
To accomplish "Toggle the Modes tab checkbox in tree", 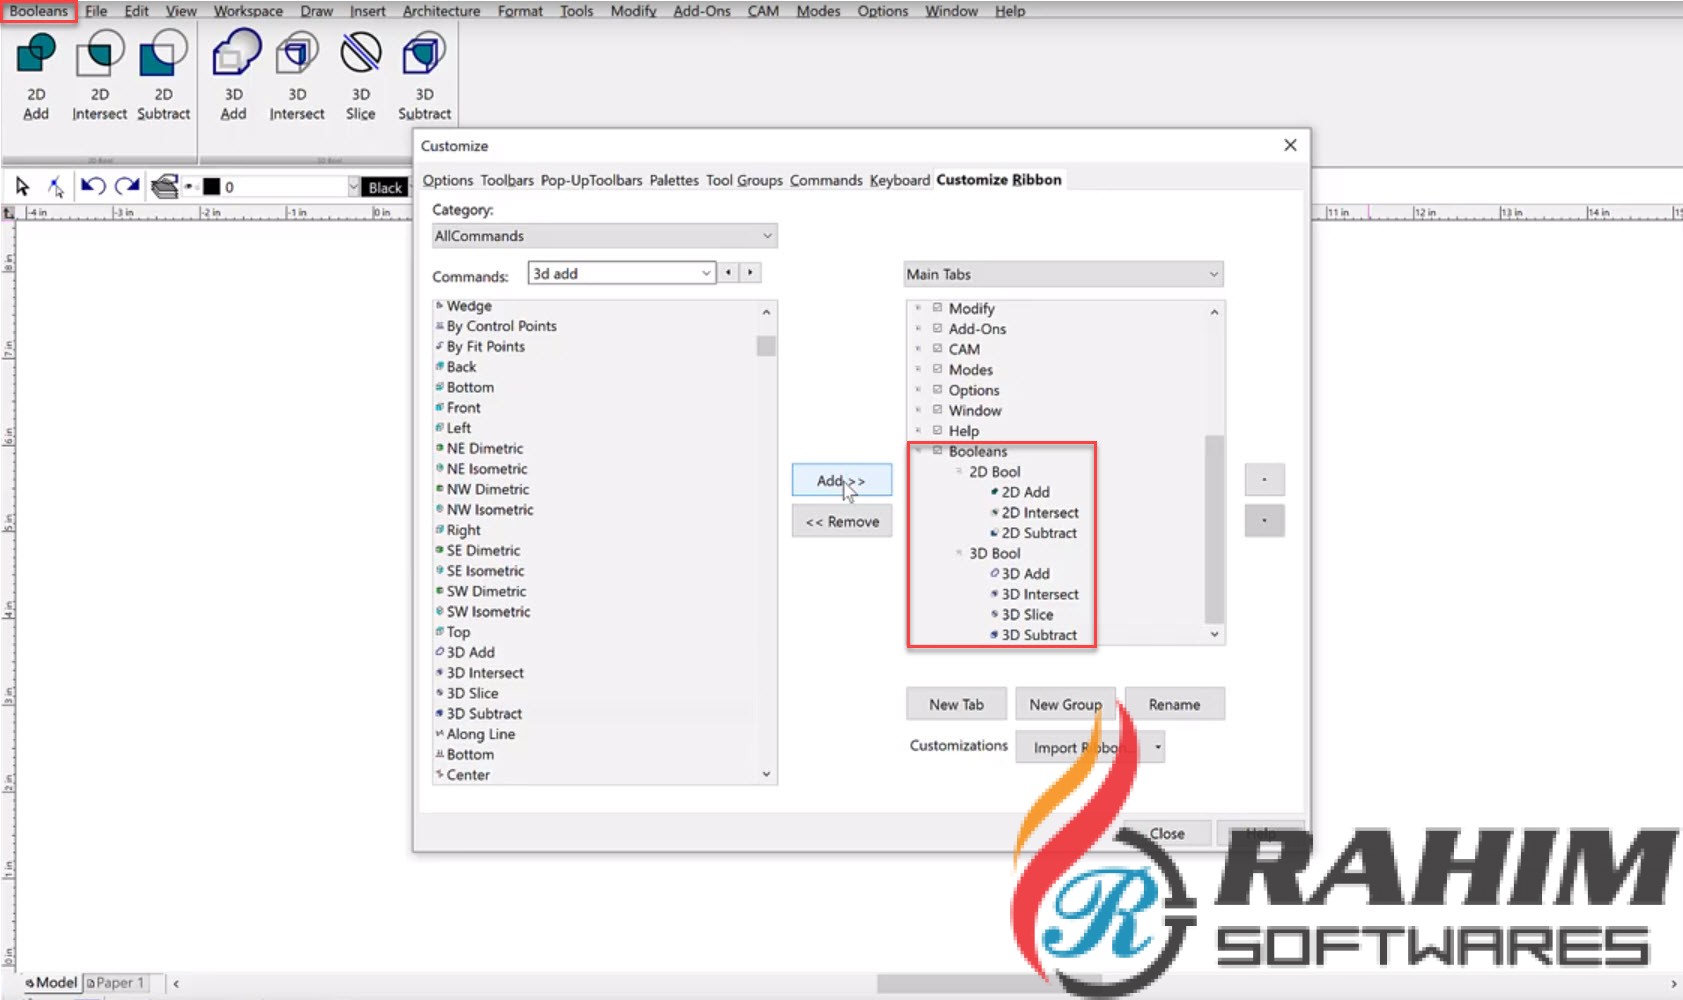I will (937, 369).
